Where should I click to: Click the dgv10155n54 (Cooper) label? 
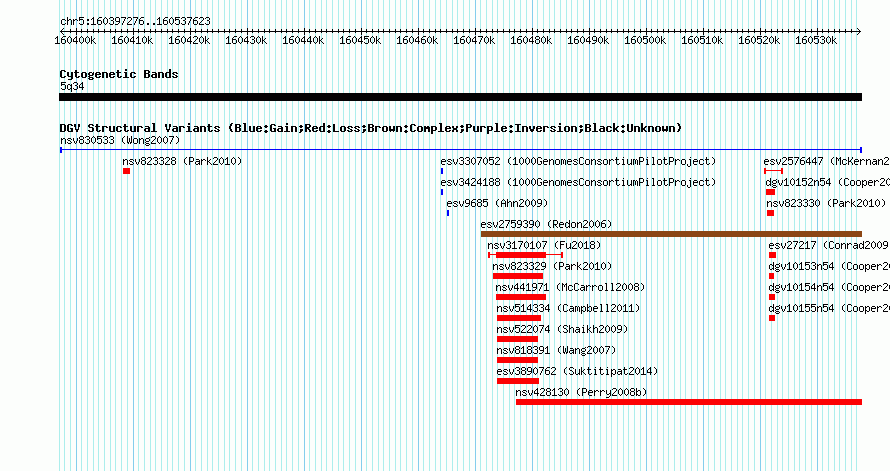click(x=829, y=308)
